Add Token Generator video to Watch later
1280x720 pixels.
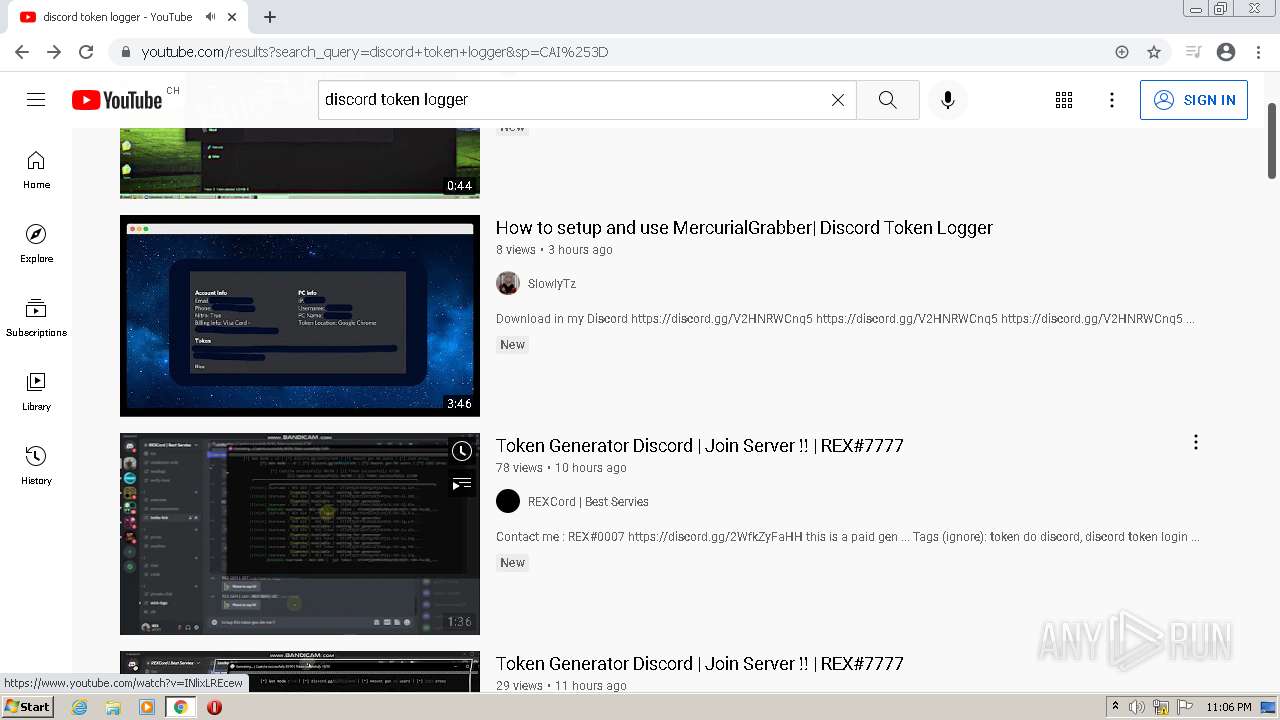tap(461, 451)
